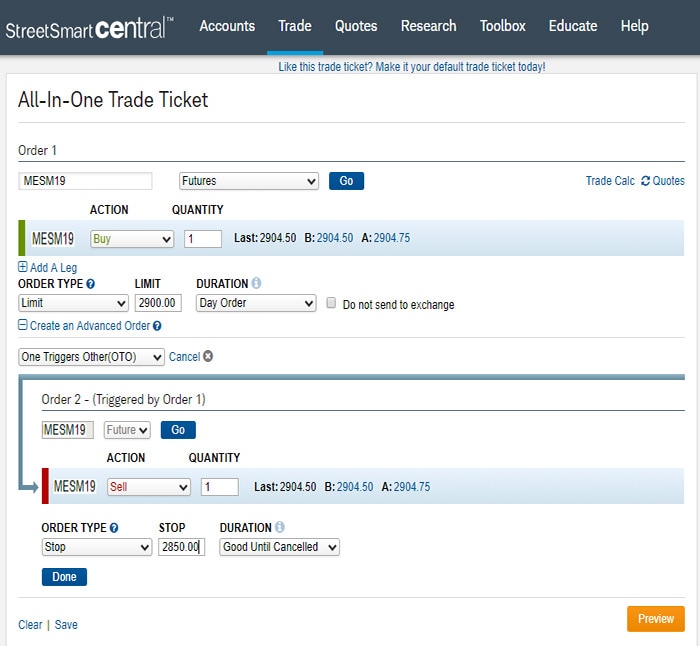Open the Buy action dropdown in Order 1
Image resolution: width=700 pixels, height=646 pixels.
[132, 239]
